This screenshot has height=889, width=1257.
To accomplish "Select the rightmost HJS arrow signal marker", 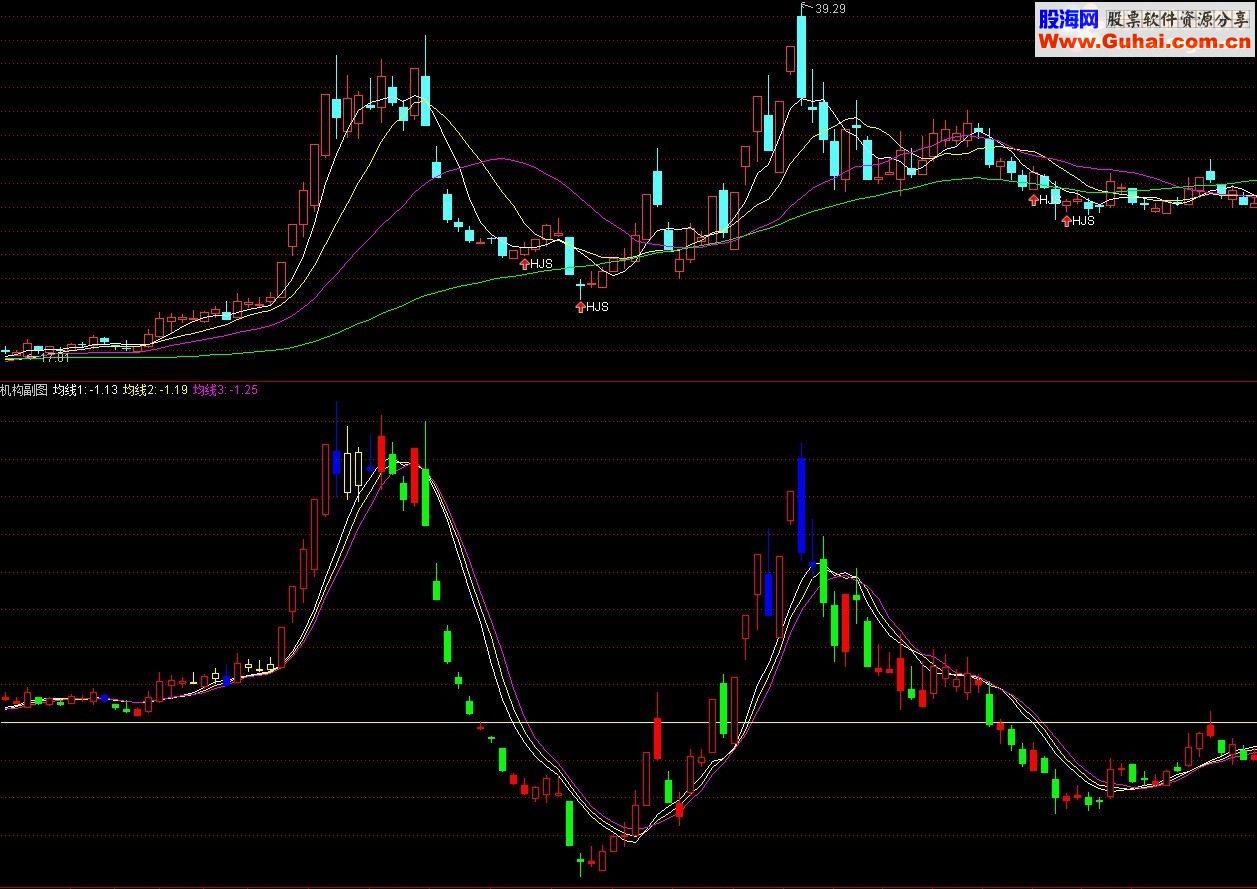I will 1066,221.
